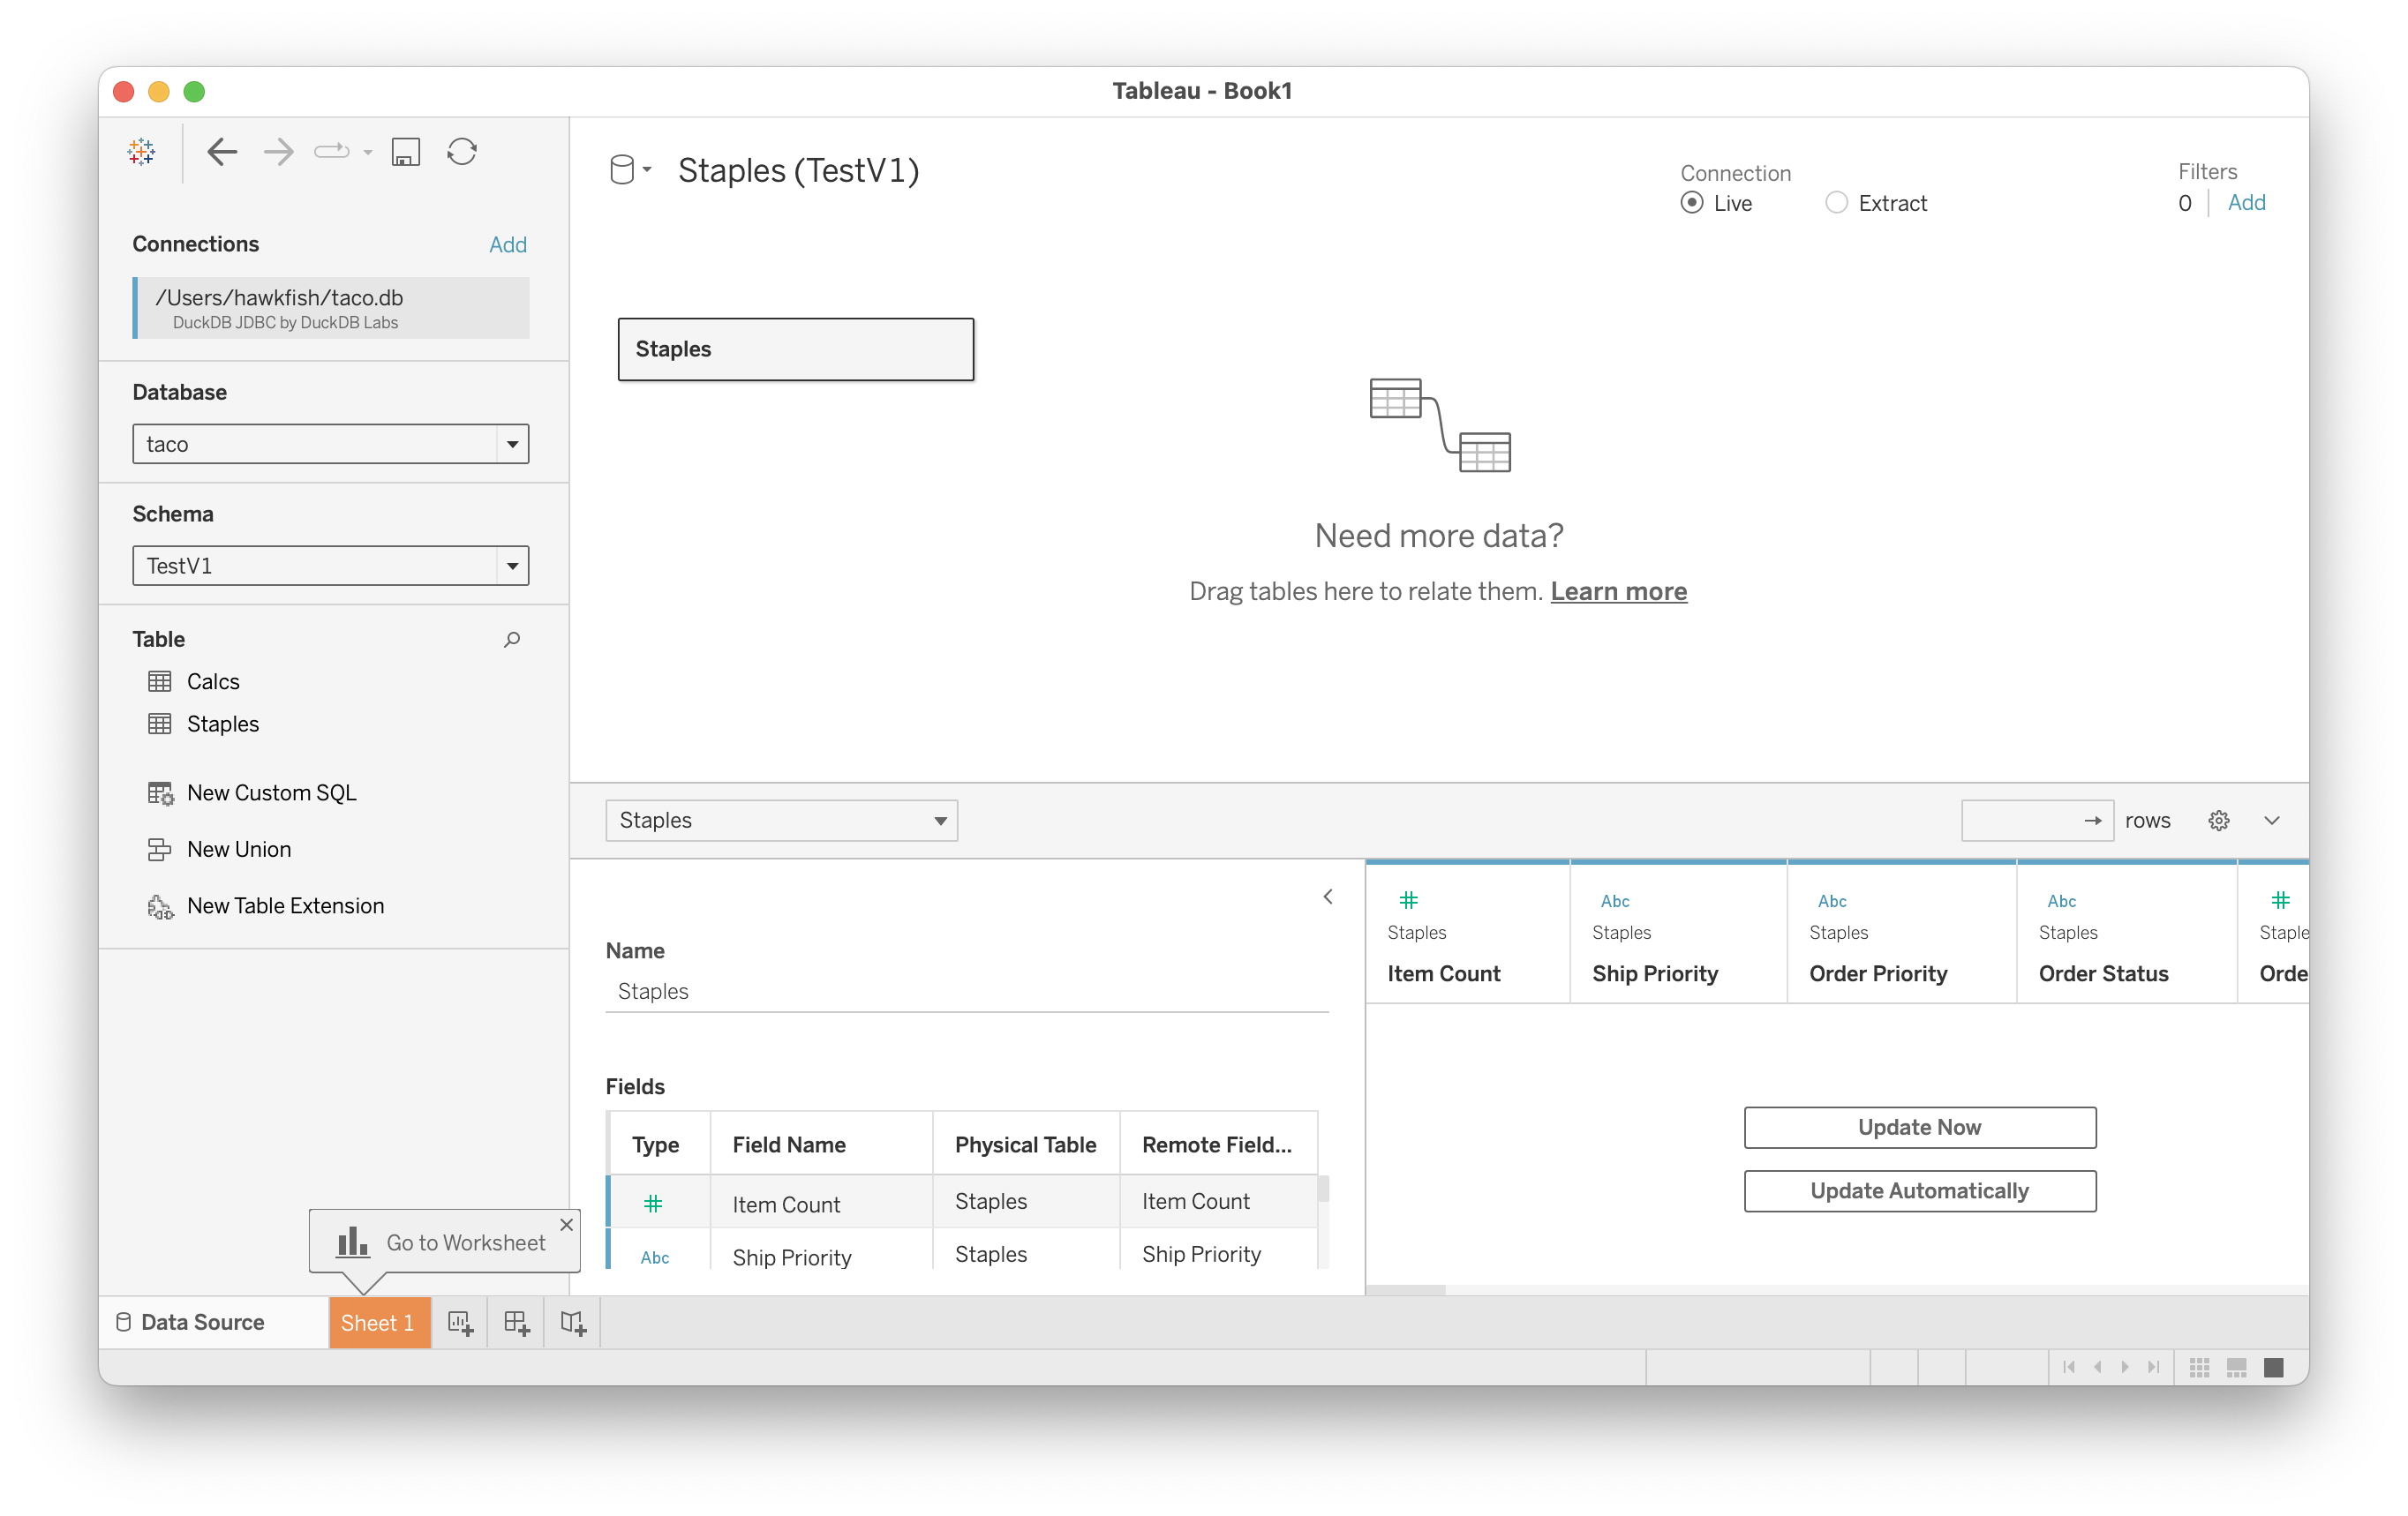2408x1516 pixels.
Task: Click Item Count in the Remote Field column
Action: click(1196, 1201)
